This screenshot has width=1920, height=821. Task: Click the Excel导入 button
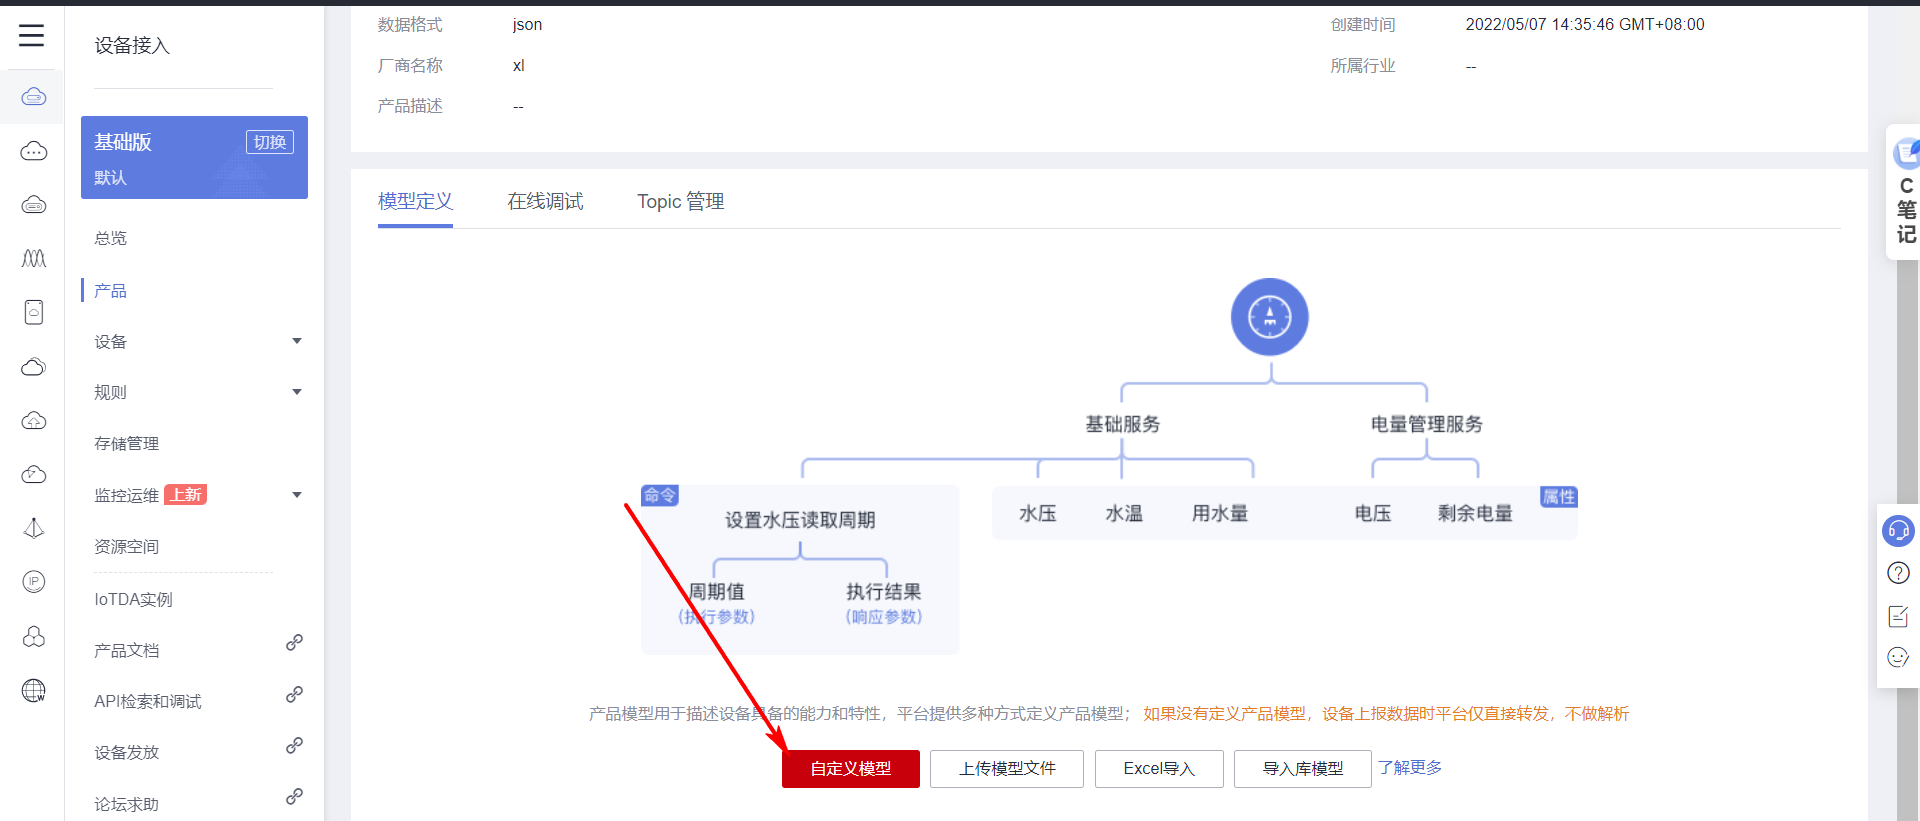1159,769
